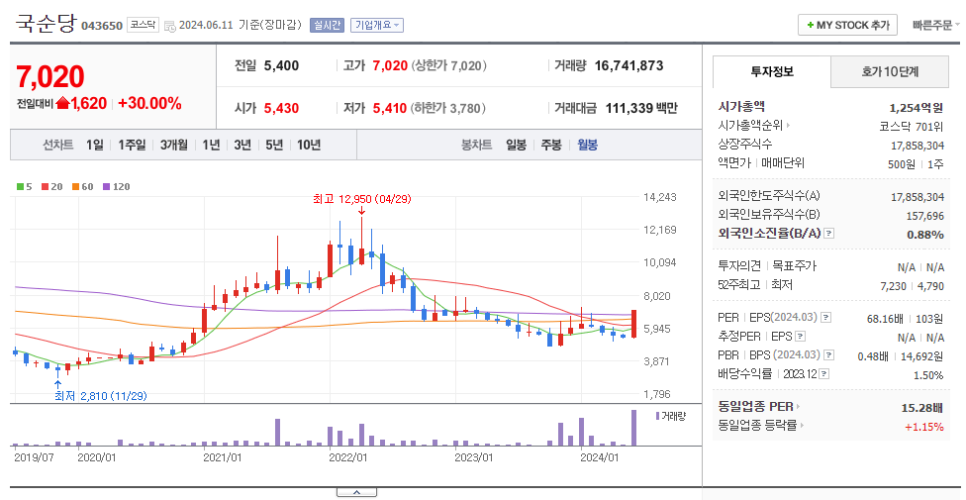Click the 코스닥 market badge
The image size is (966, 500).
pyautogui.click(x=142, y=25)
